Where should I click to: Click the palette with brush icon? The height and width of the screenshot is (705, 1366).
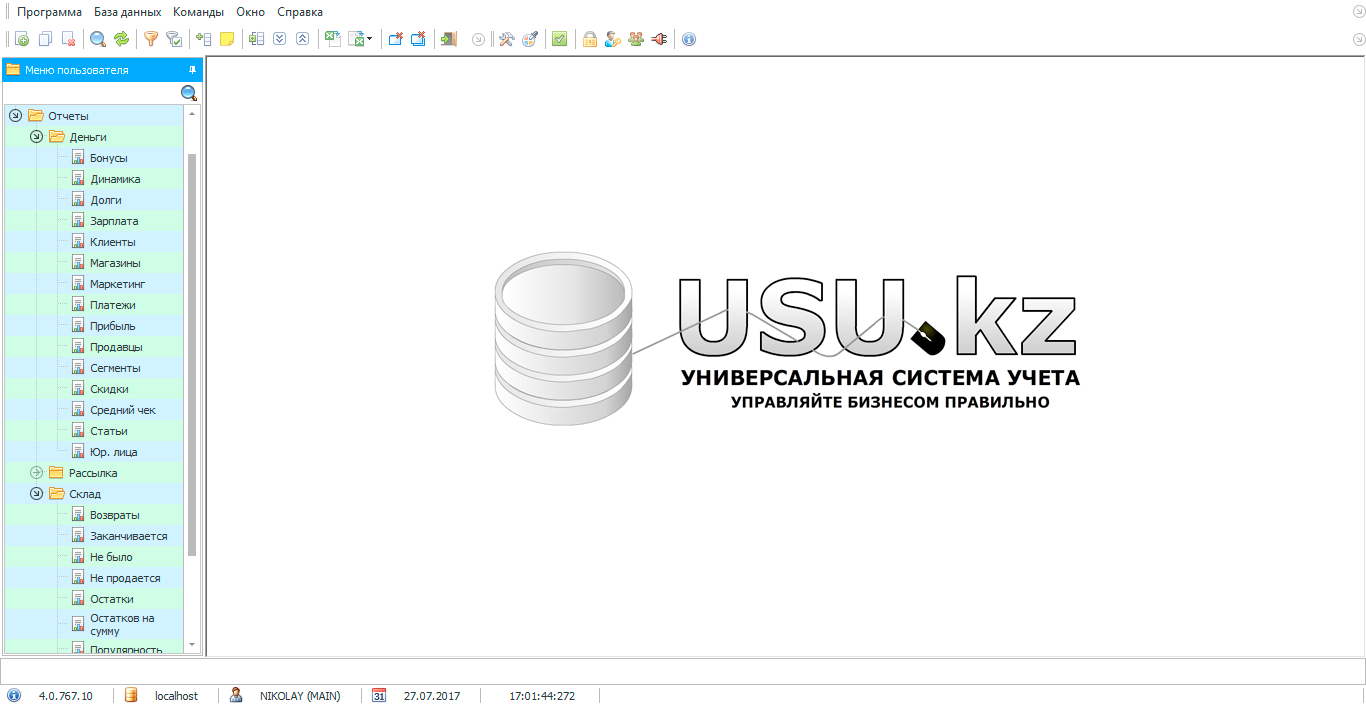[x=530, y=39]
